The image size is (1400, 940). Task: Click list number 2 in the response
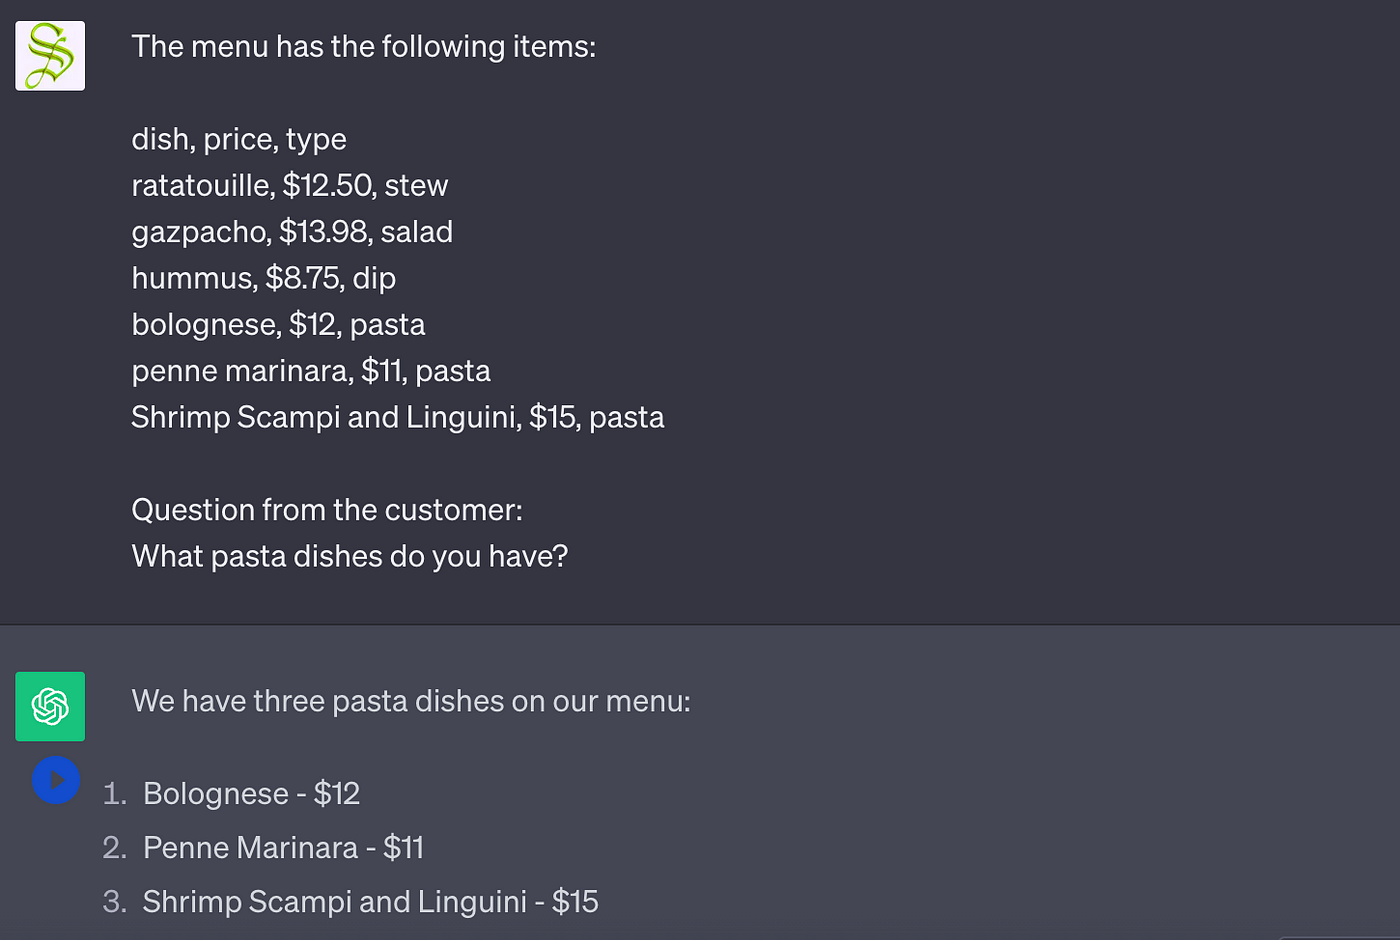pyautogui.click(x=114, y=848)
